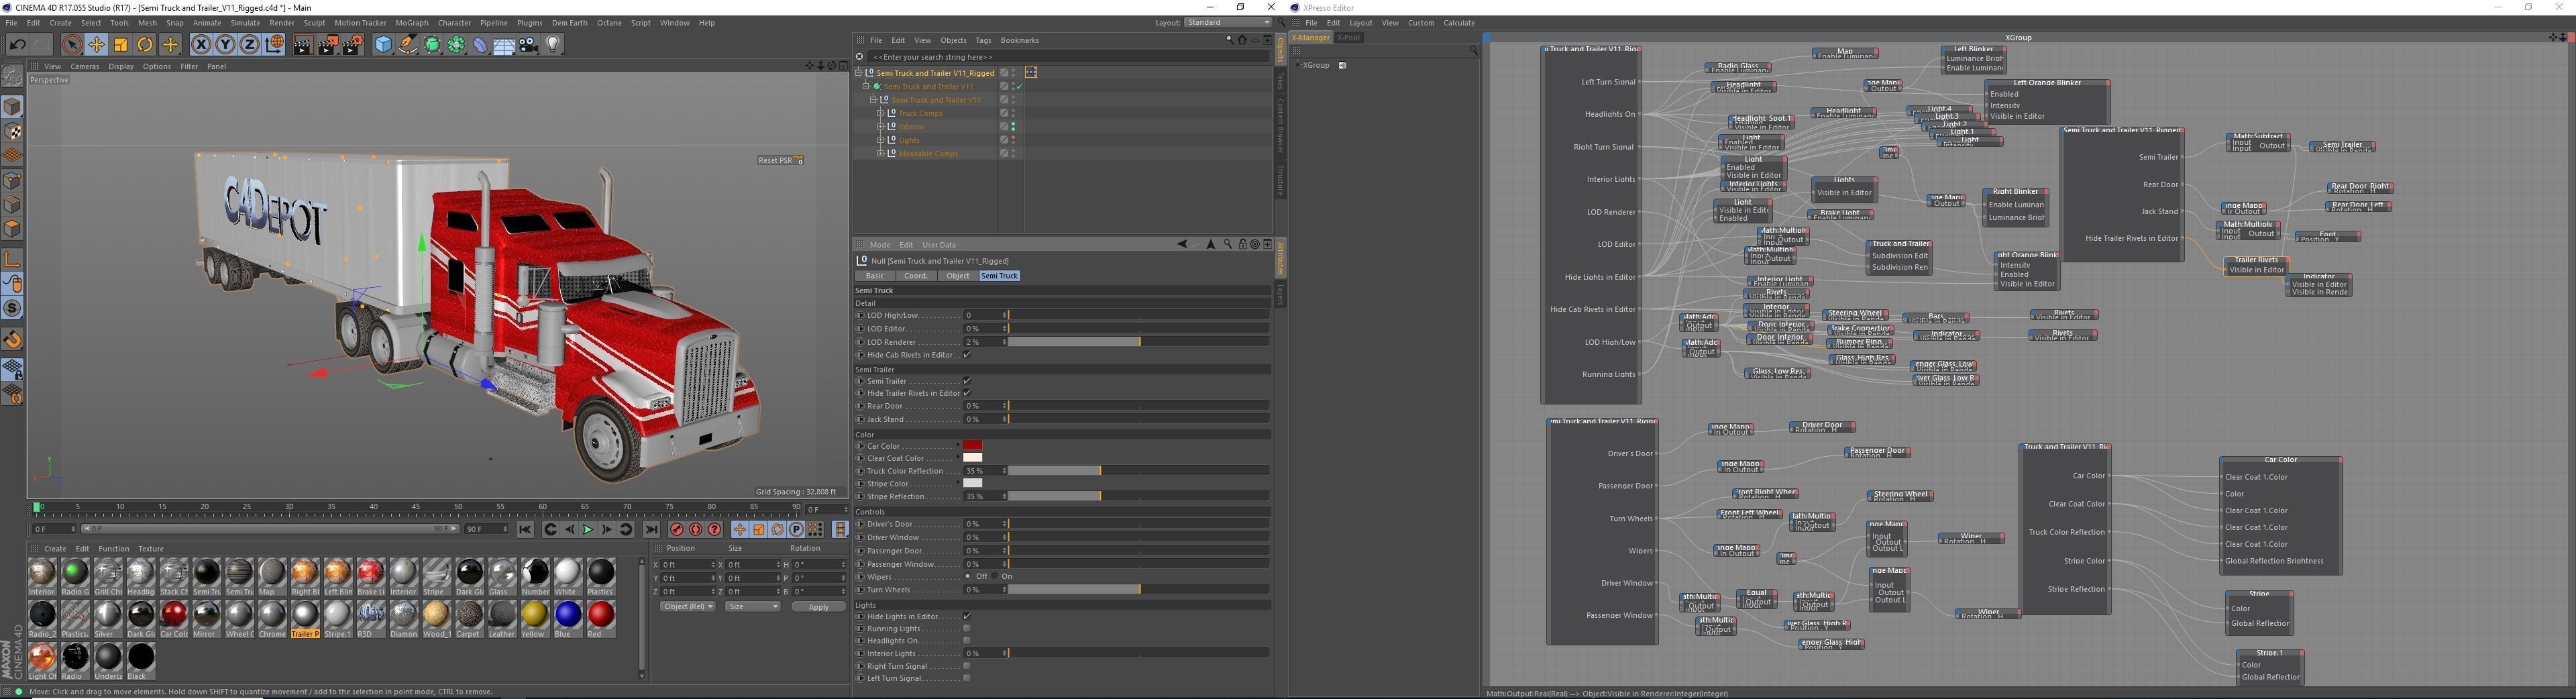Screen dimensions: 2576x699
Task: Select the Basic attribute tab
Action: (875, 276)
